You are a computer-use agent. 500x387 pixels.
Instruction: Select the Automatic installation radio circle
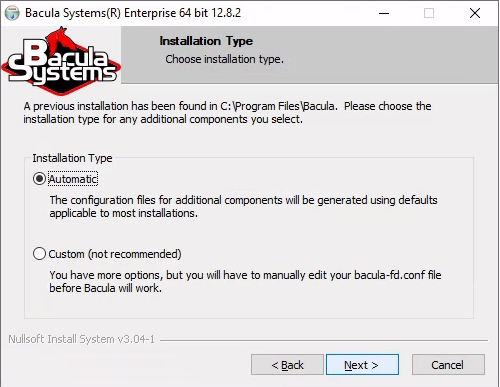coord(39,179)
